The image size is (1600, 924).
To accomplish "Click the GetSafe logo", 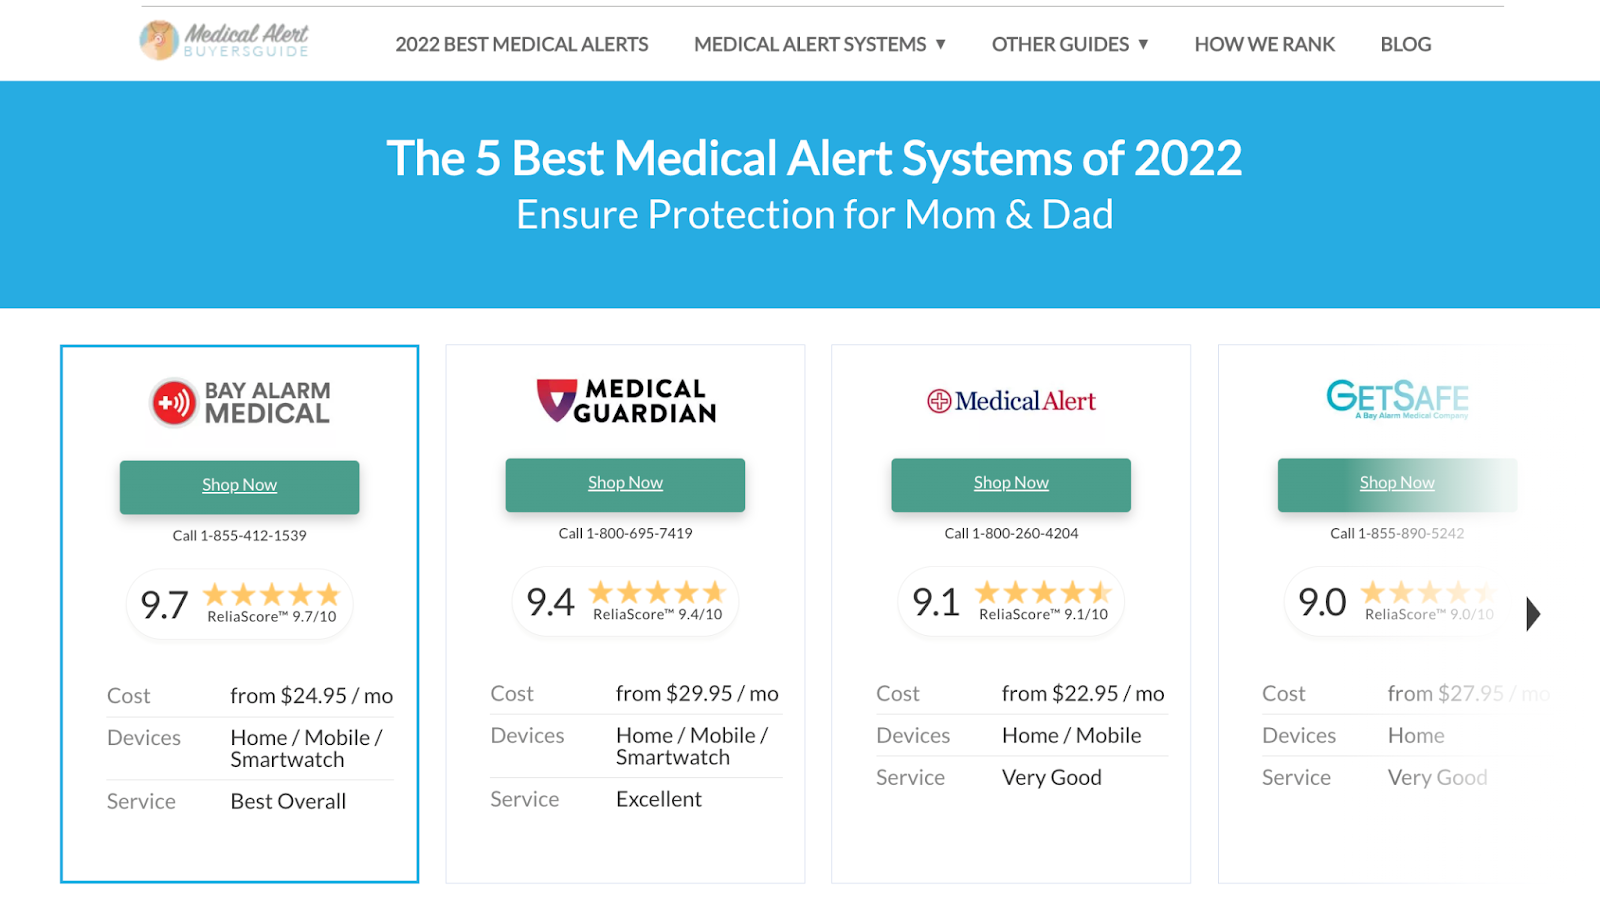I will tap(1397, 398).
